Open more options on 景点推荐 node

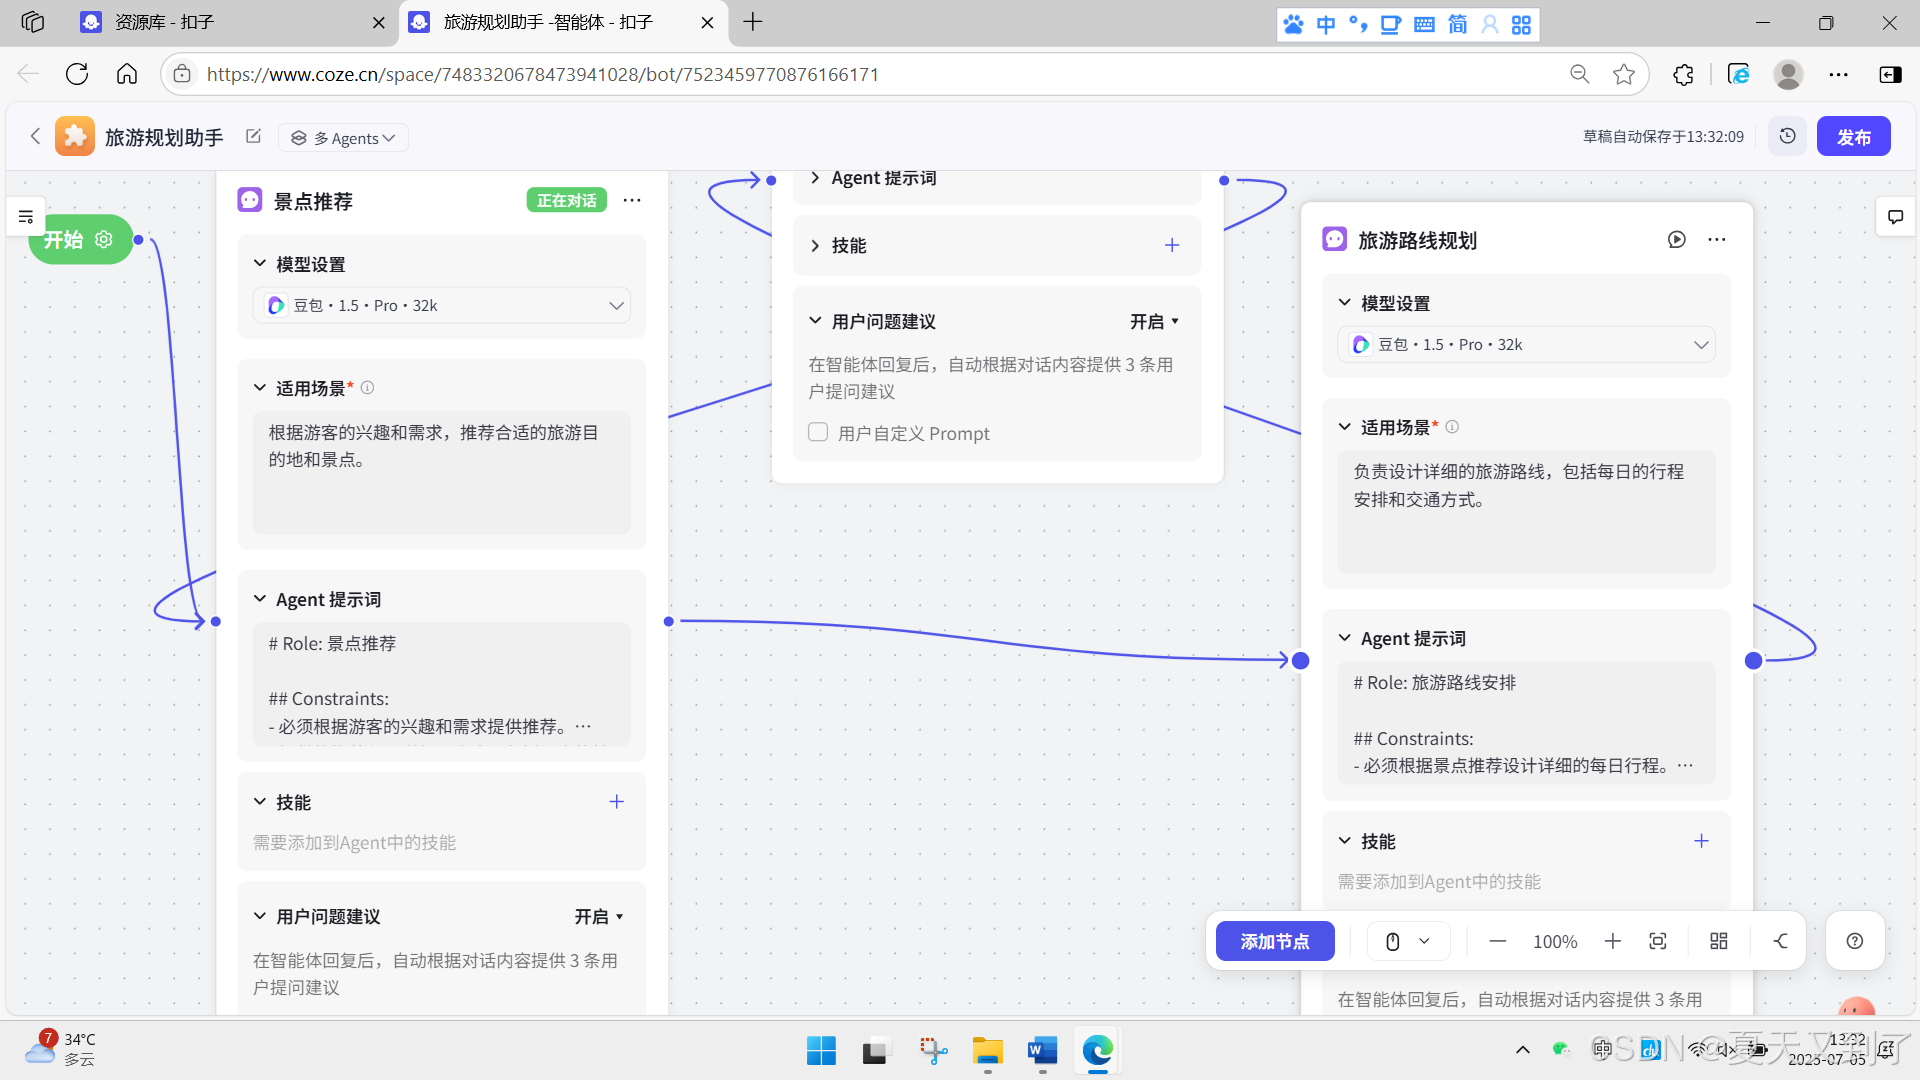[632, 200]
